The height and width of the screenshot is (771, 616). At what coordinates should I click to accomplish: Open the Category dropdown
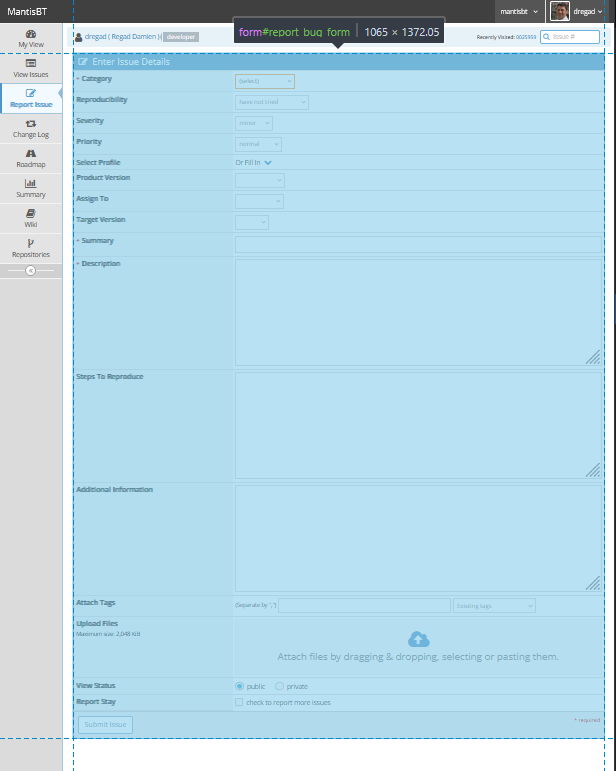click(264, 82)
